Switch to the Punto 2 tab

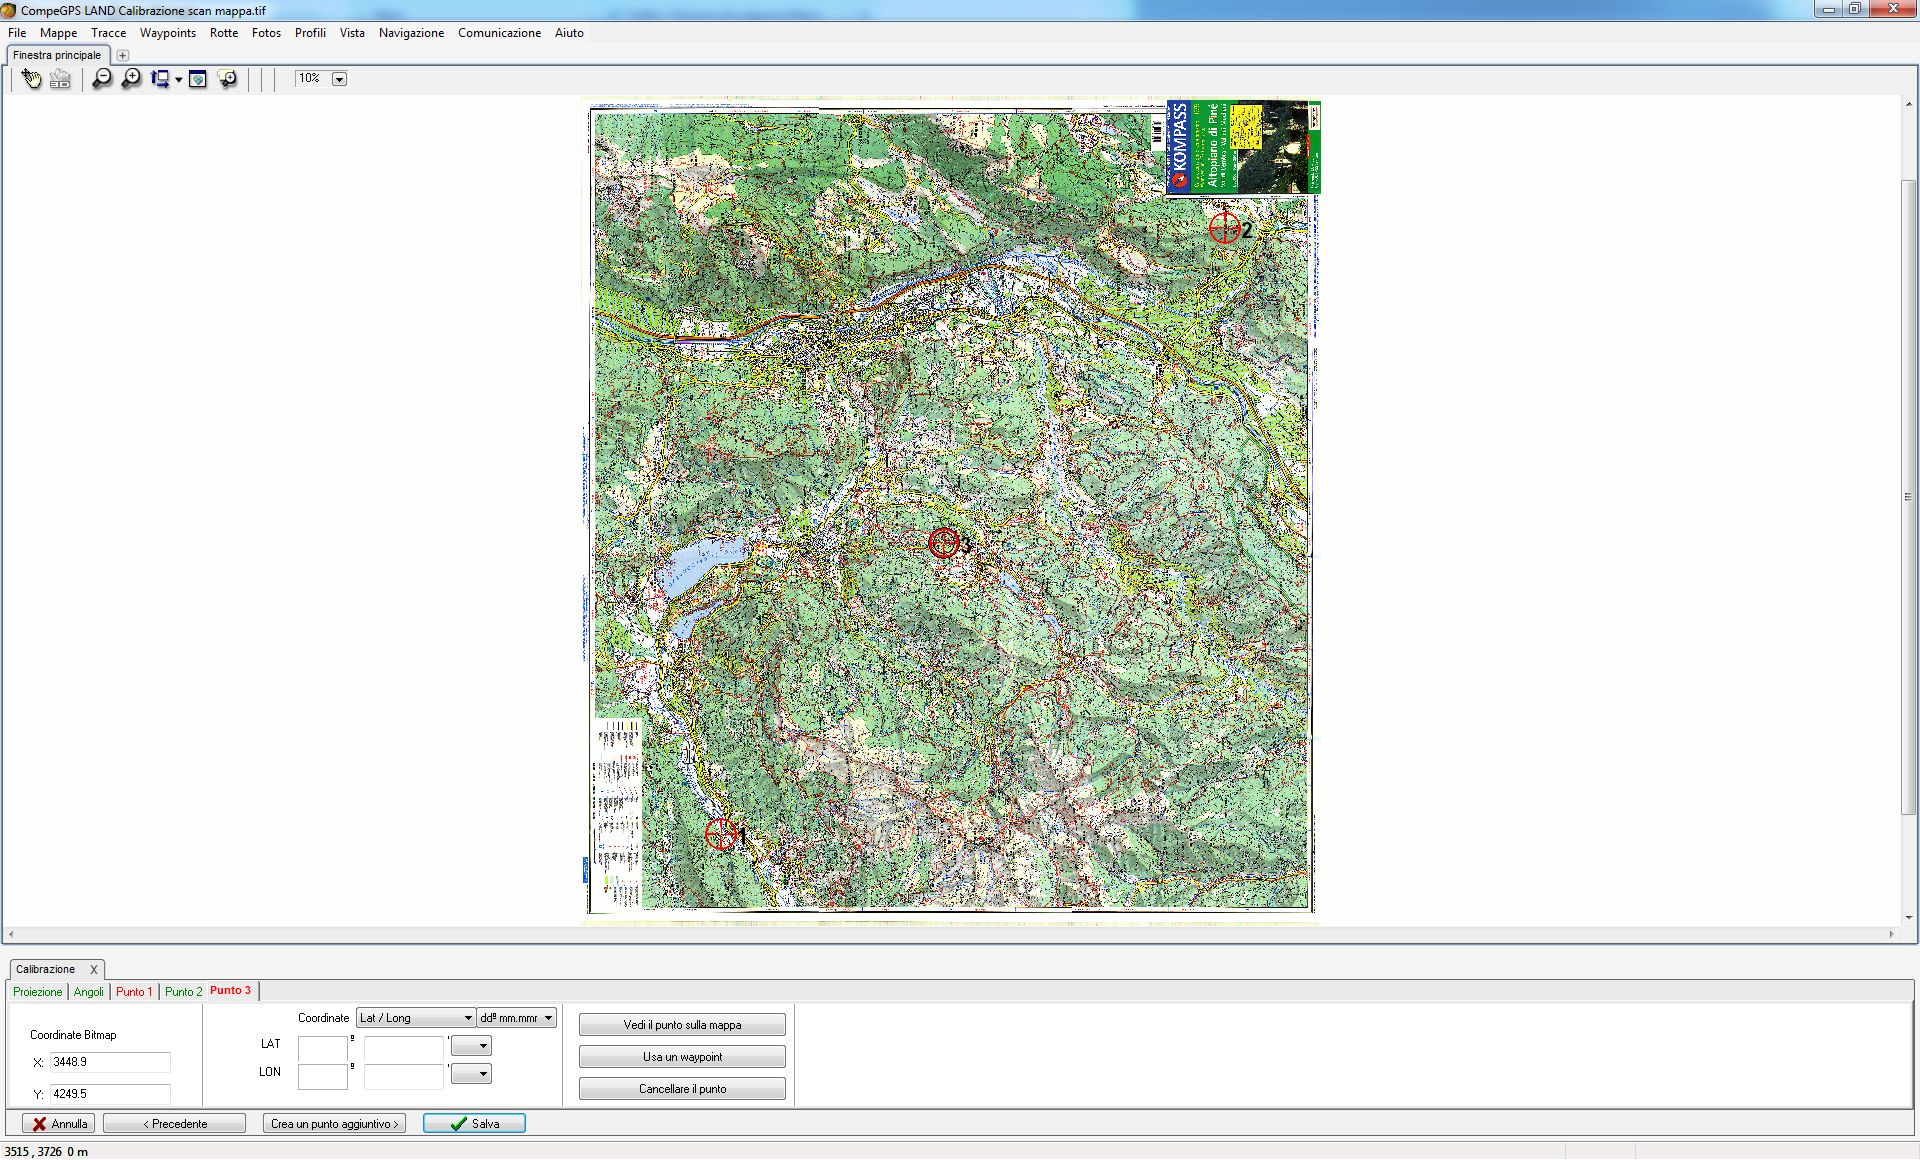point(183,992)
